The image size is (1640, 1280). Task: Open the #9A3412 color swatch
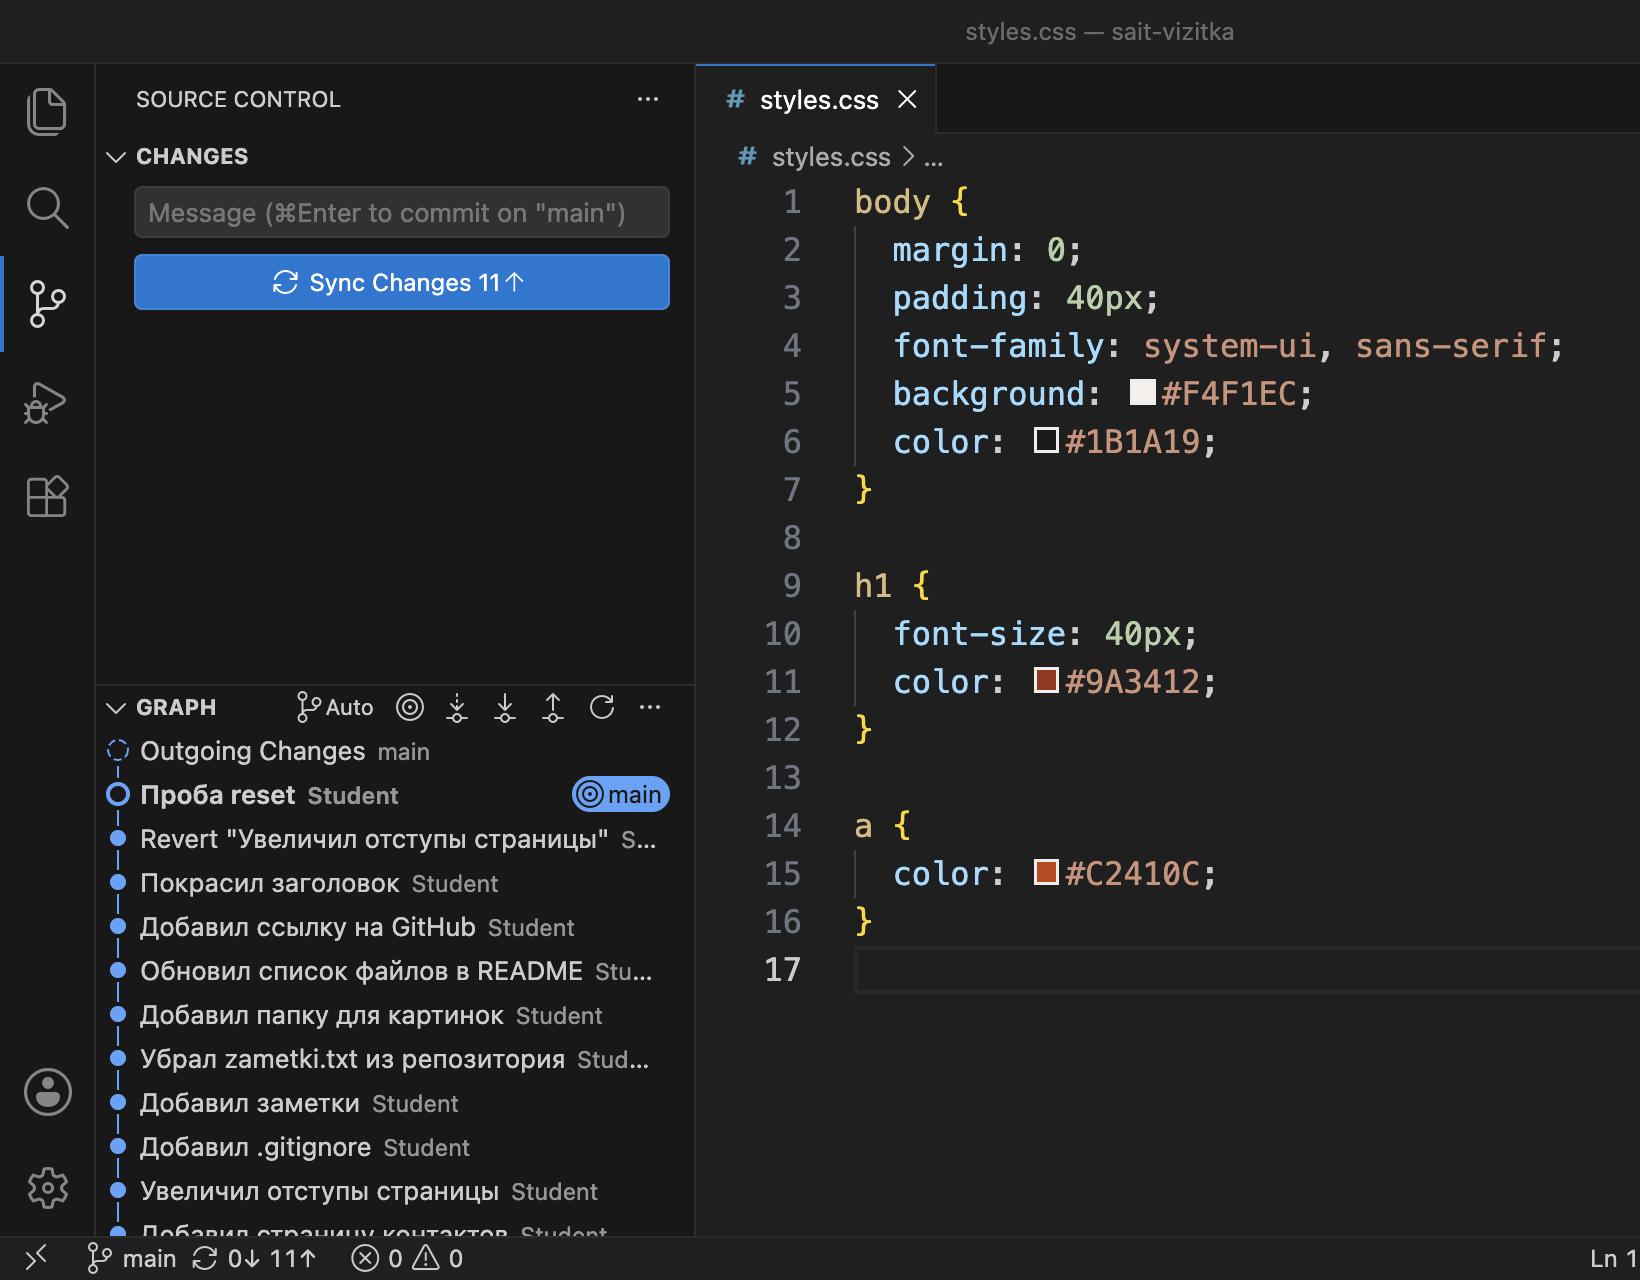[x=1046, y=680]
